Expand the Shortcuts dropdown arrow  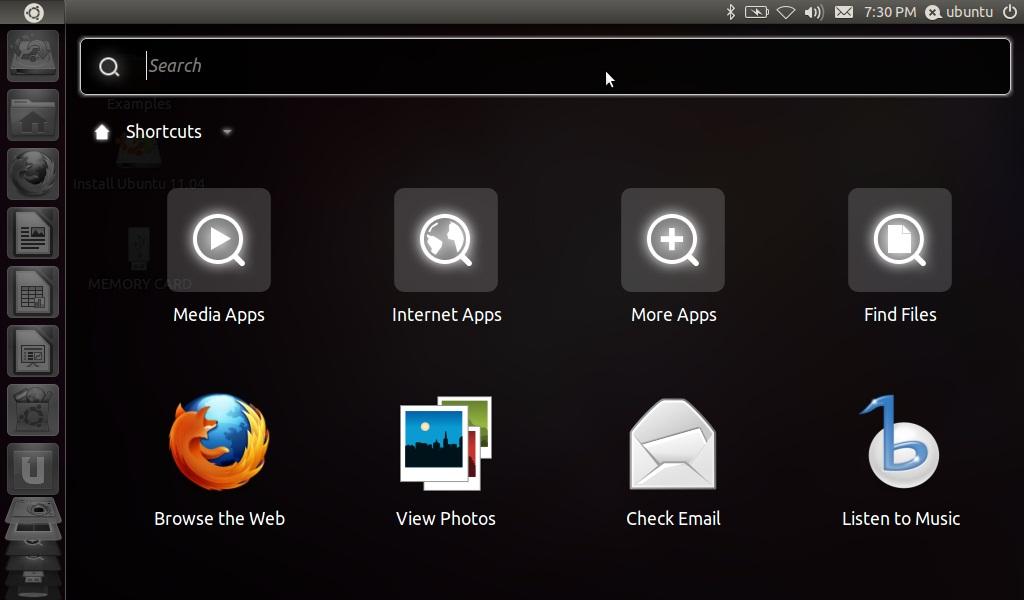tap(227, 132)
